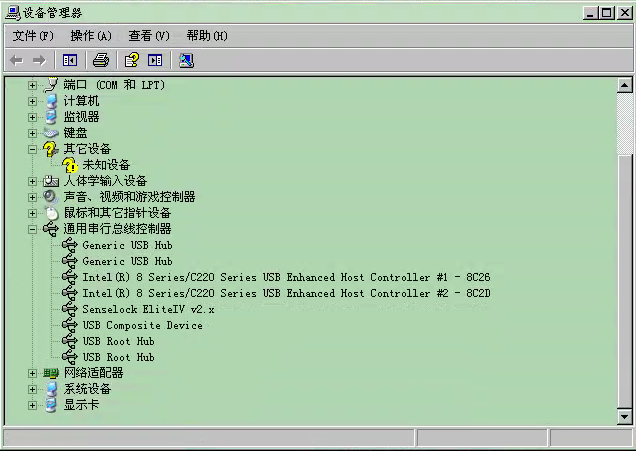Screen dimensions: 636x451
Task: Click the icon beside 系统设备
Action: (51, 389)
